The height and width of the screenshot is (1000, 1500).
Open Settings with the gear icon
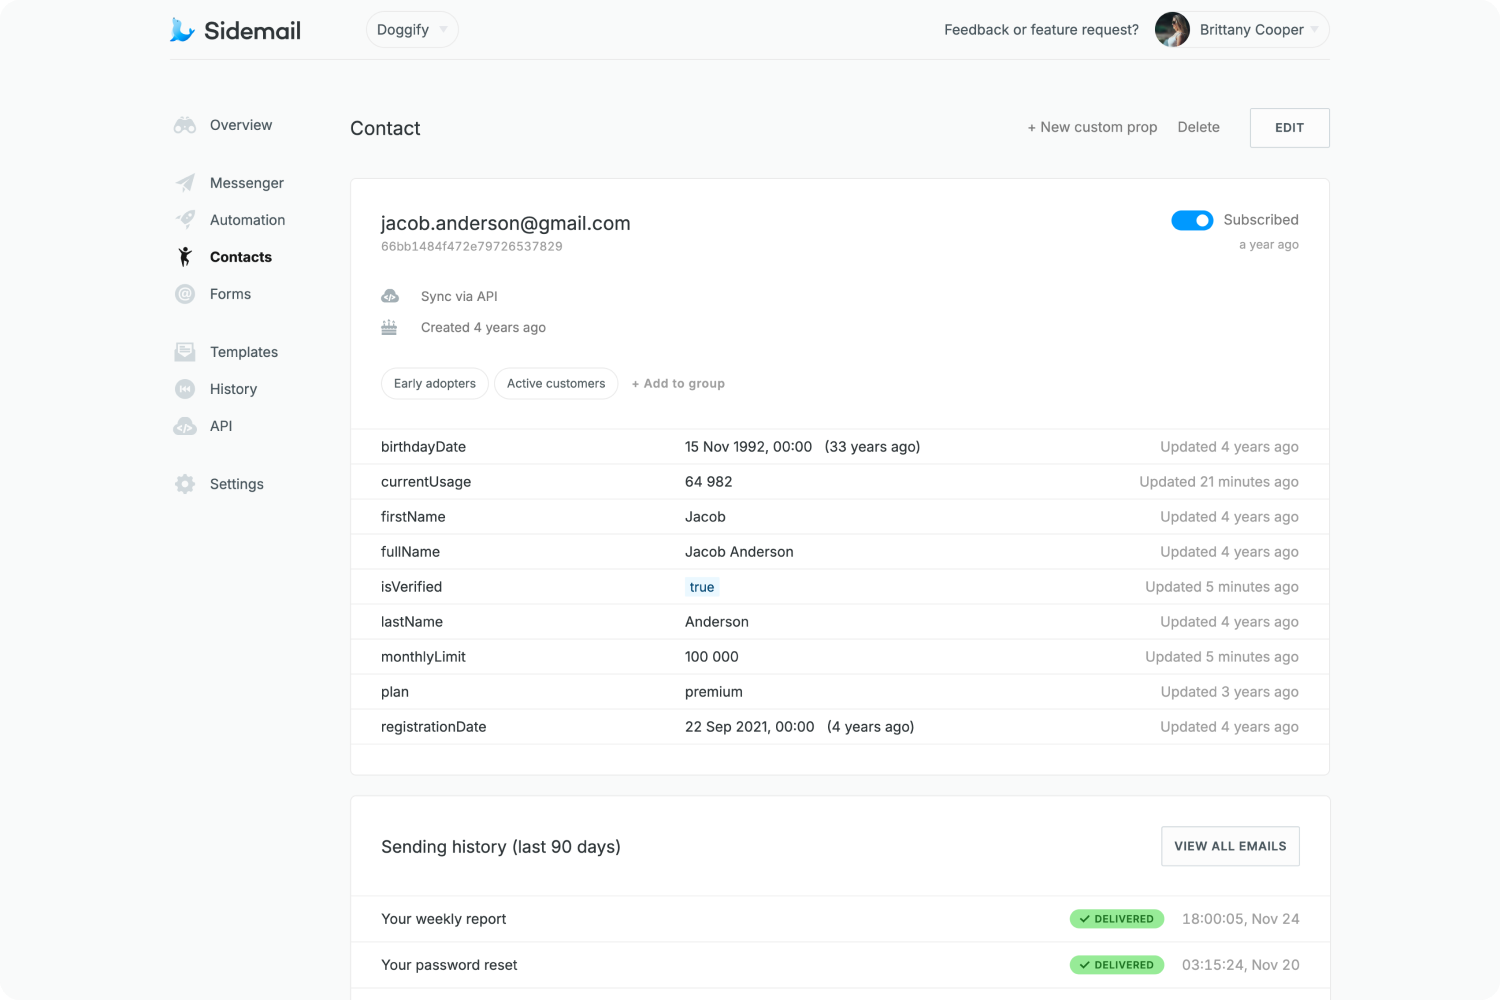pyautogui.click(x=185, y=483)
